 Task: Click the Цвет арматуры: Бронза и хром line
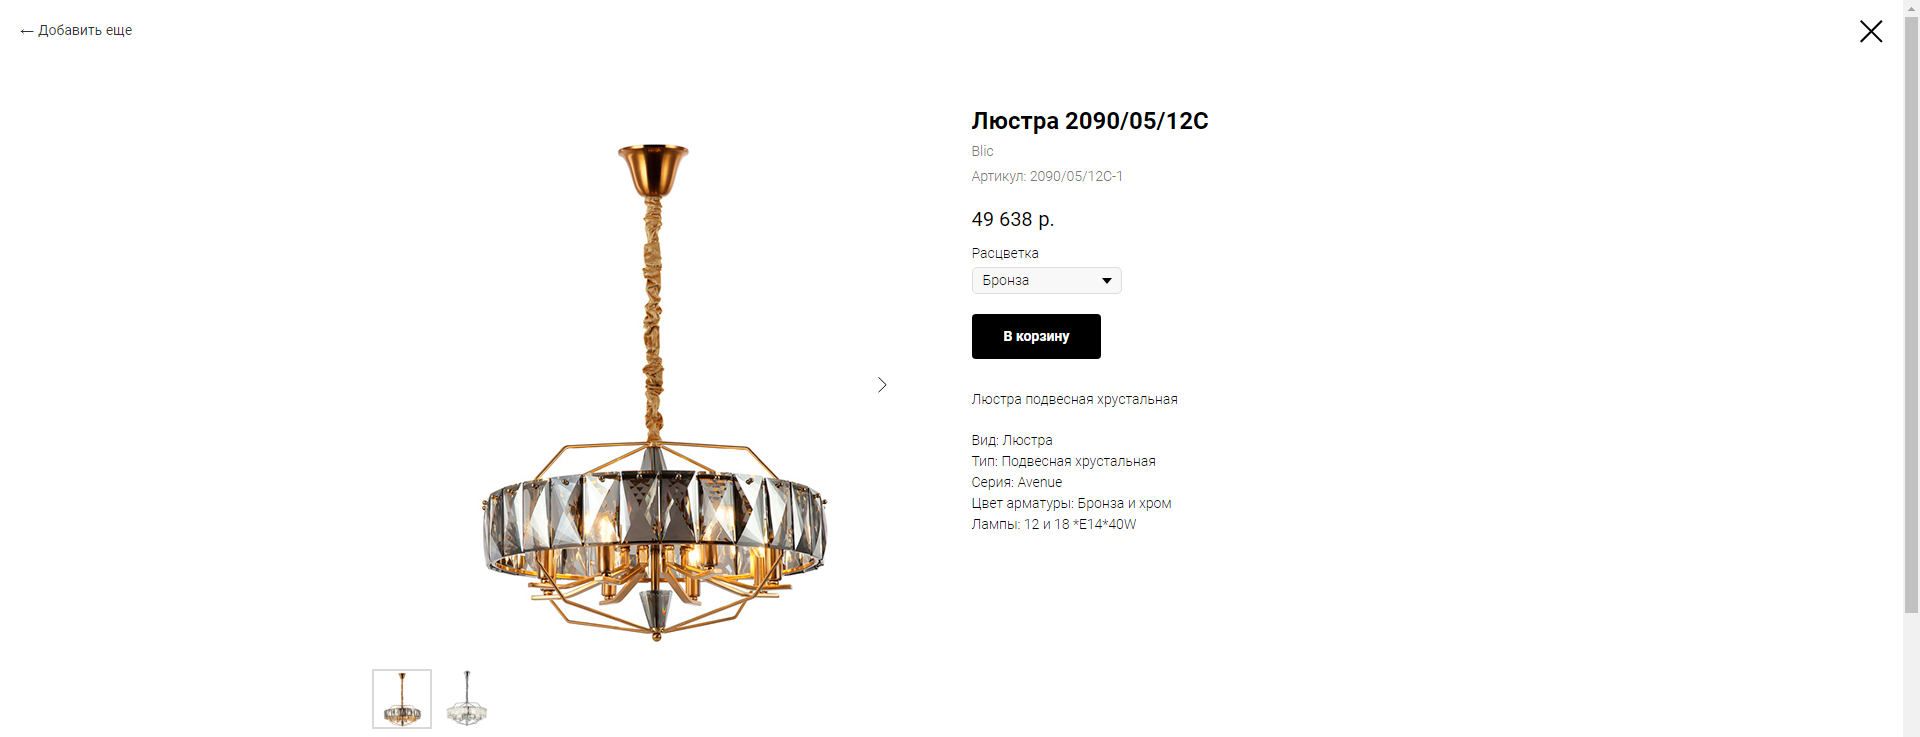[1071, 503]
